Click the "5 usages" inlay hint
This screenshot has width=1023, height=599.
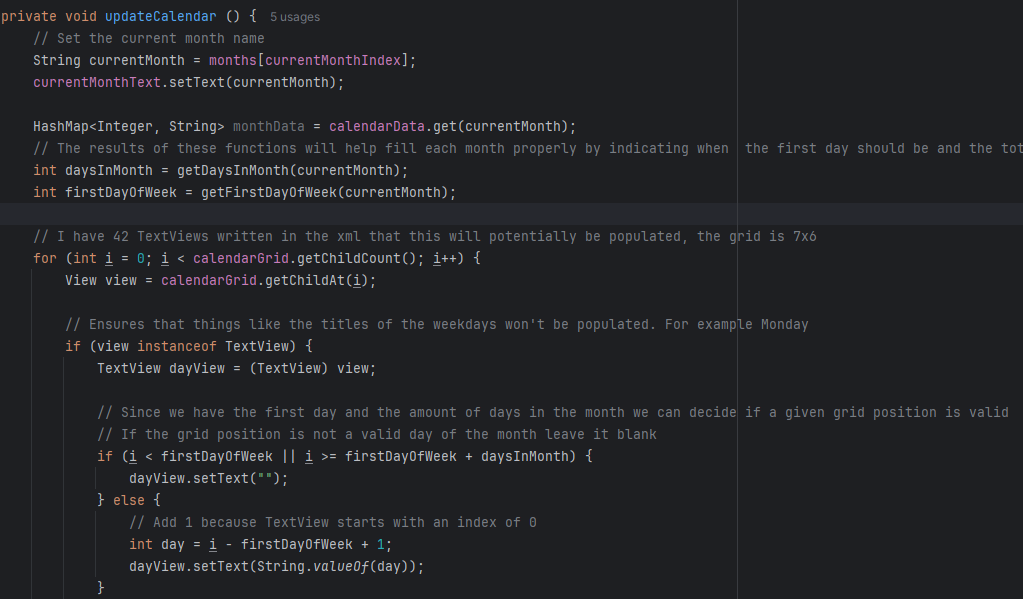295,17
